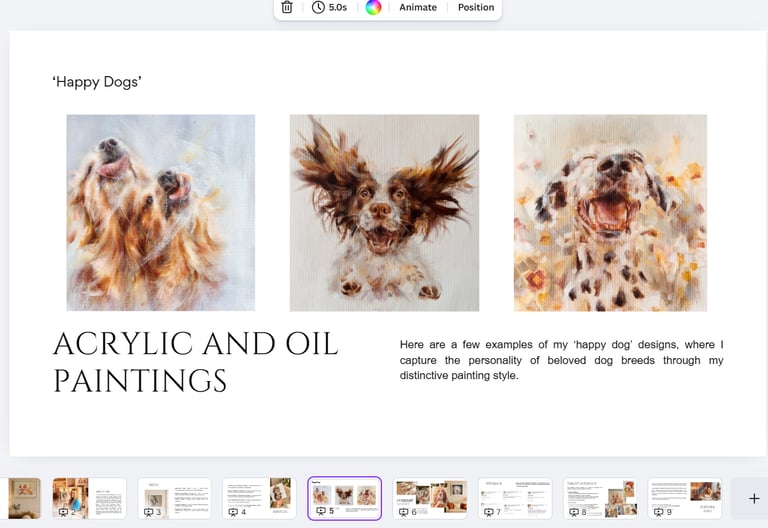This screenshot has height=528, width=768.
Task: Select the 'happy dog' designs description paragraph
Action: pos(561,360)
